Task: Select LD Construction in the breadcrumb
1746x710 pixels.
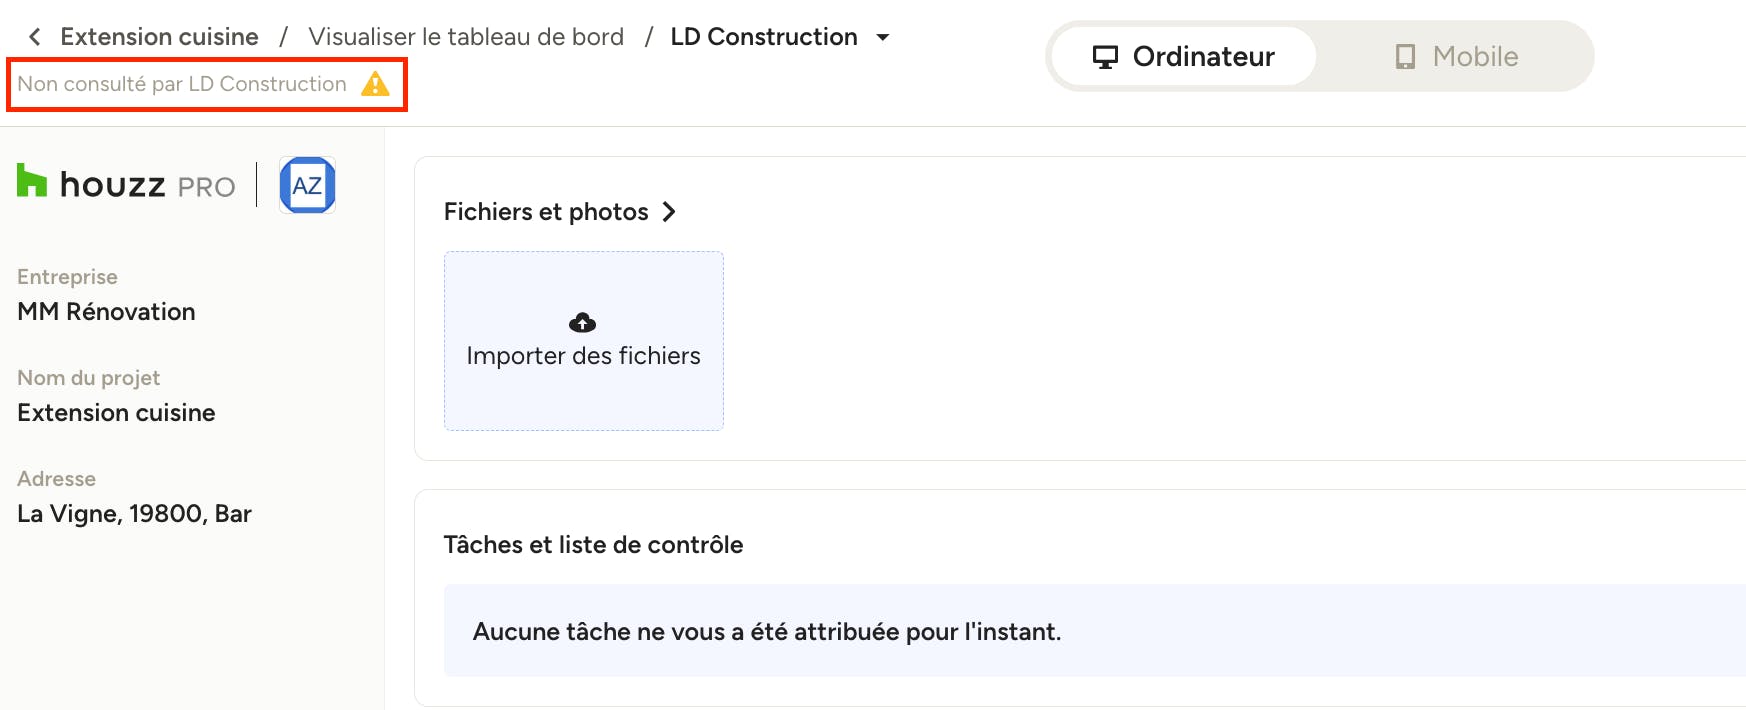Action: point(764,37)
